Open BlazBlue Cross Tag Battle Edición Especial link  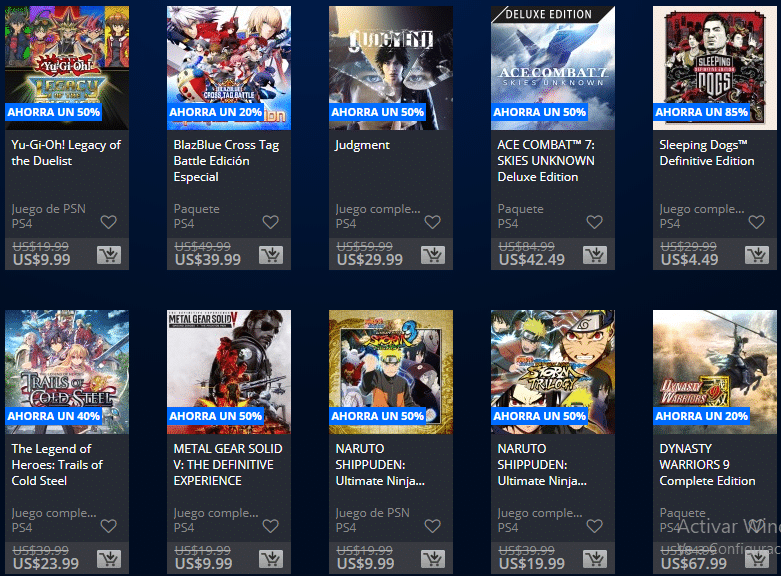click(x=226, y=161)
